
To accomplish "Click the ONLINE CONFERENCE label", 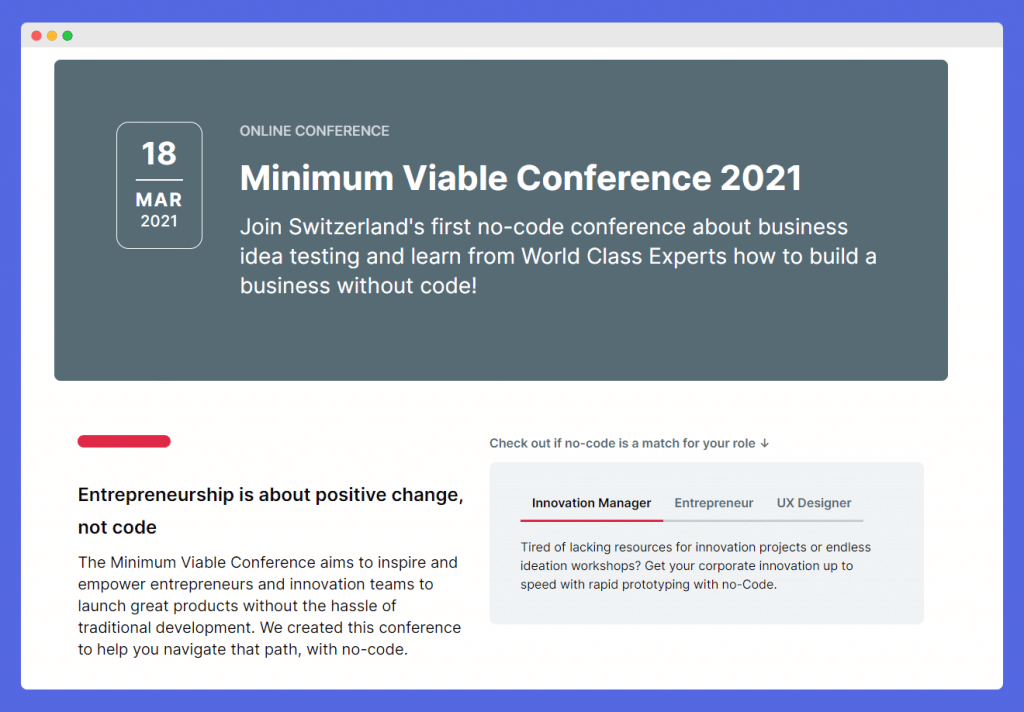I will point(314,131).
